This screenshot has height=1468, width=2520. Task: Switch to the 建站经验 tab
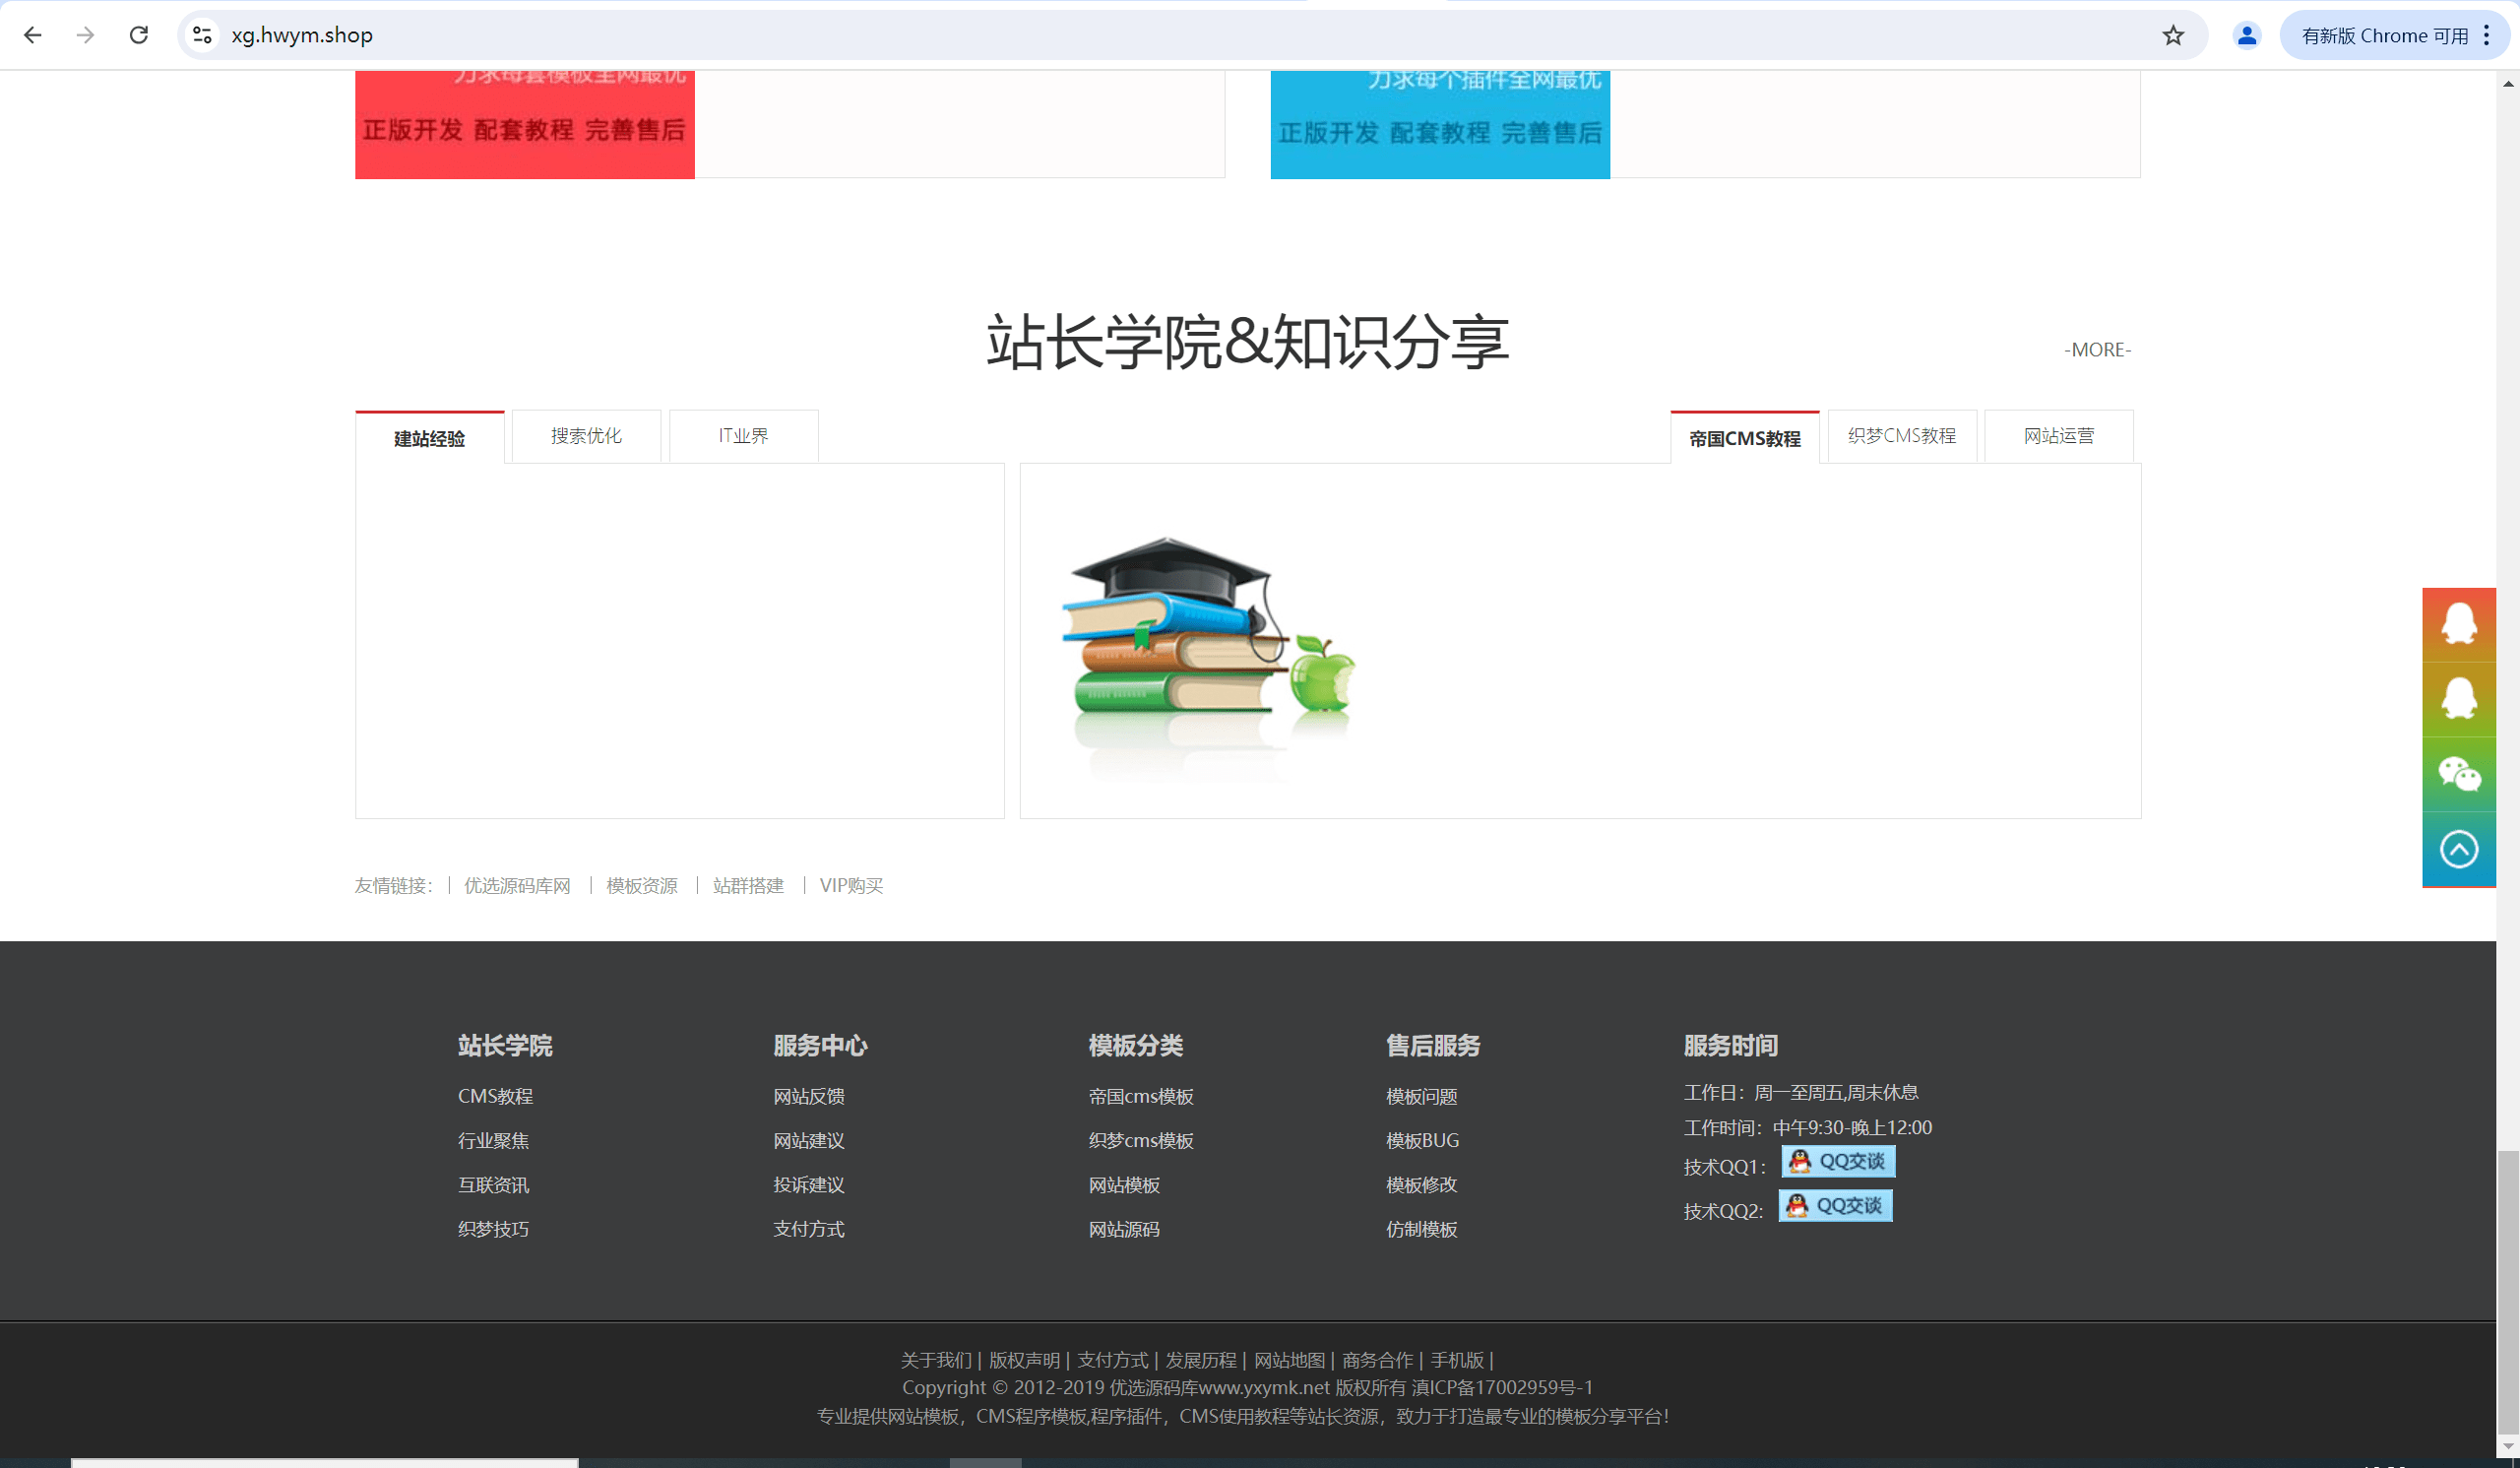(x=430, y=438)
